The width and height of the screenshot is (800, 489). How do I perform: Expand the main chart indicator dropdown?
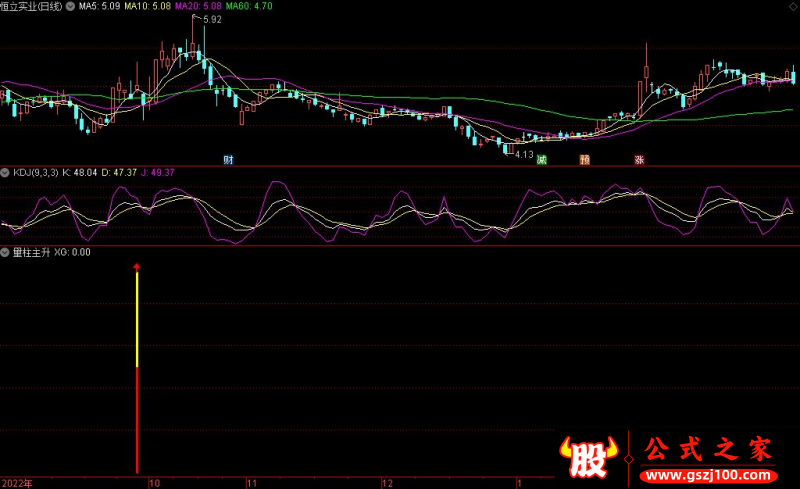pos(70,7)
